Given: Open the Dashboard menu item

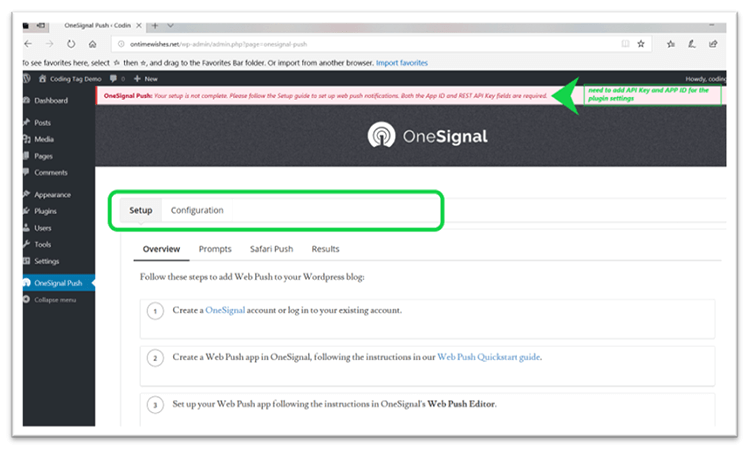Looking at the screenshot, I should click(51, 100).
